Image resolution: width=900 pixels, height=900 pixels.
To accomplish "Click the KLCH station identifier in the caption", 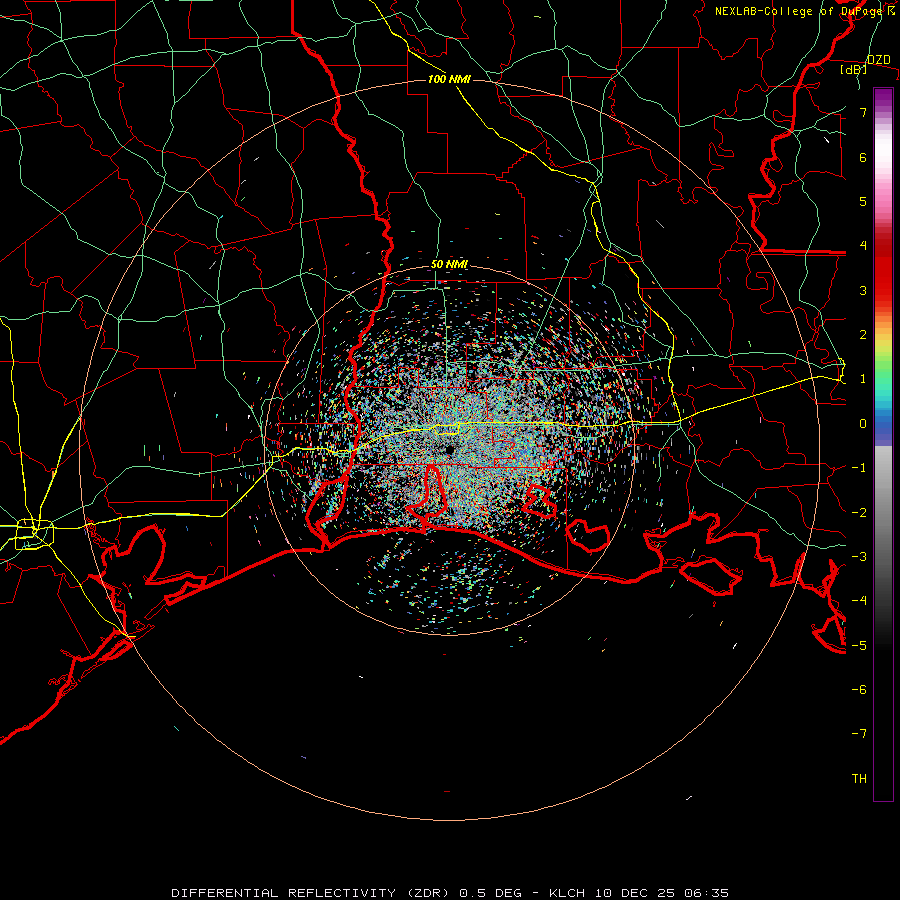I will 567,893.
